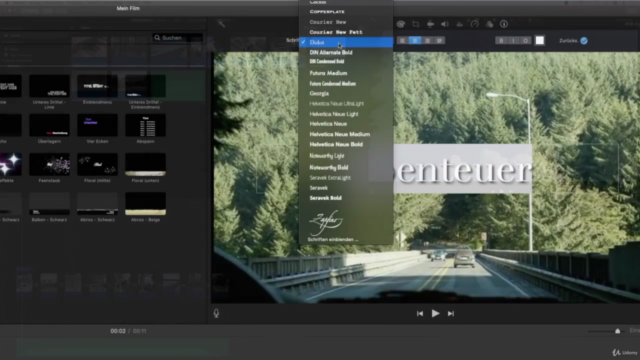This screenshot has height=360, width=640.
Task: Select the 'Balken - Schwarz' title thumbnail
Action: point(49,203)
